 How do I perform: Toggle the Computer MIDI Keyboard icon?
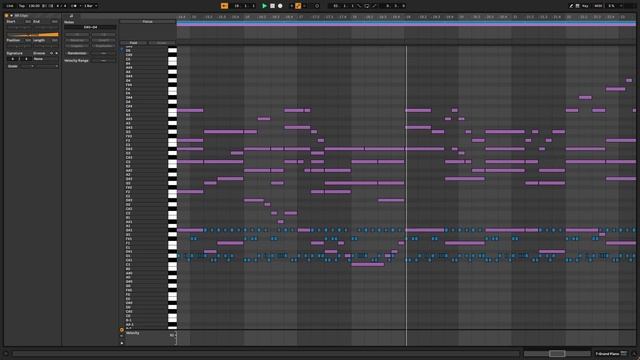click(578, 6)
